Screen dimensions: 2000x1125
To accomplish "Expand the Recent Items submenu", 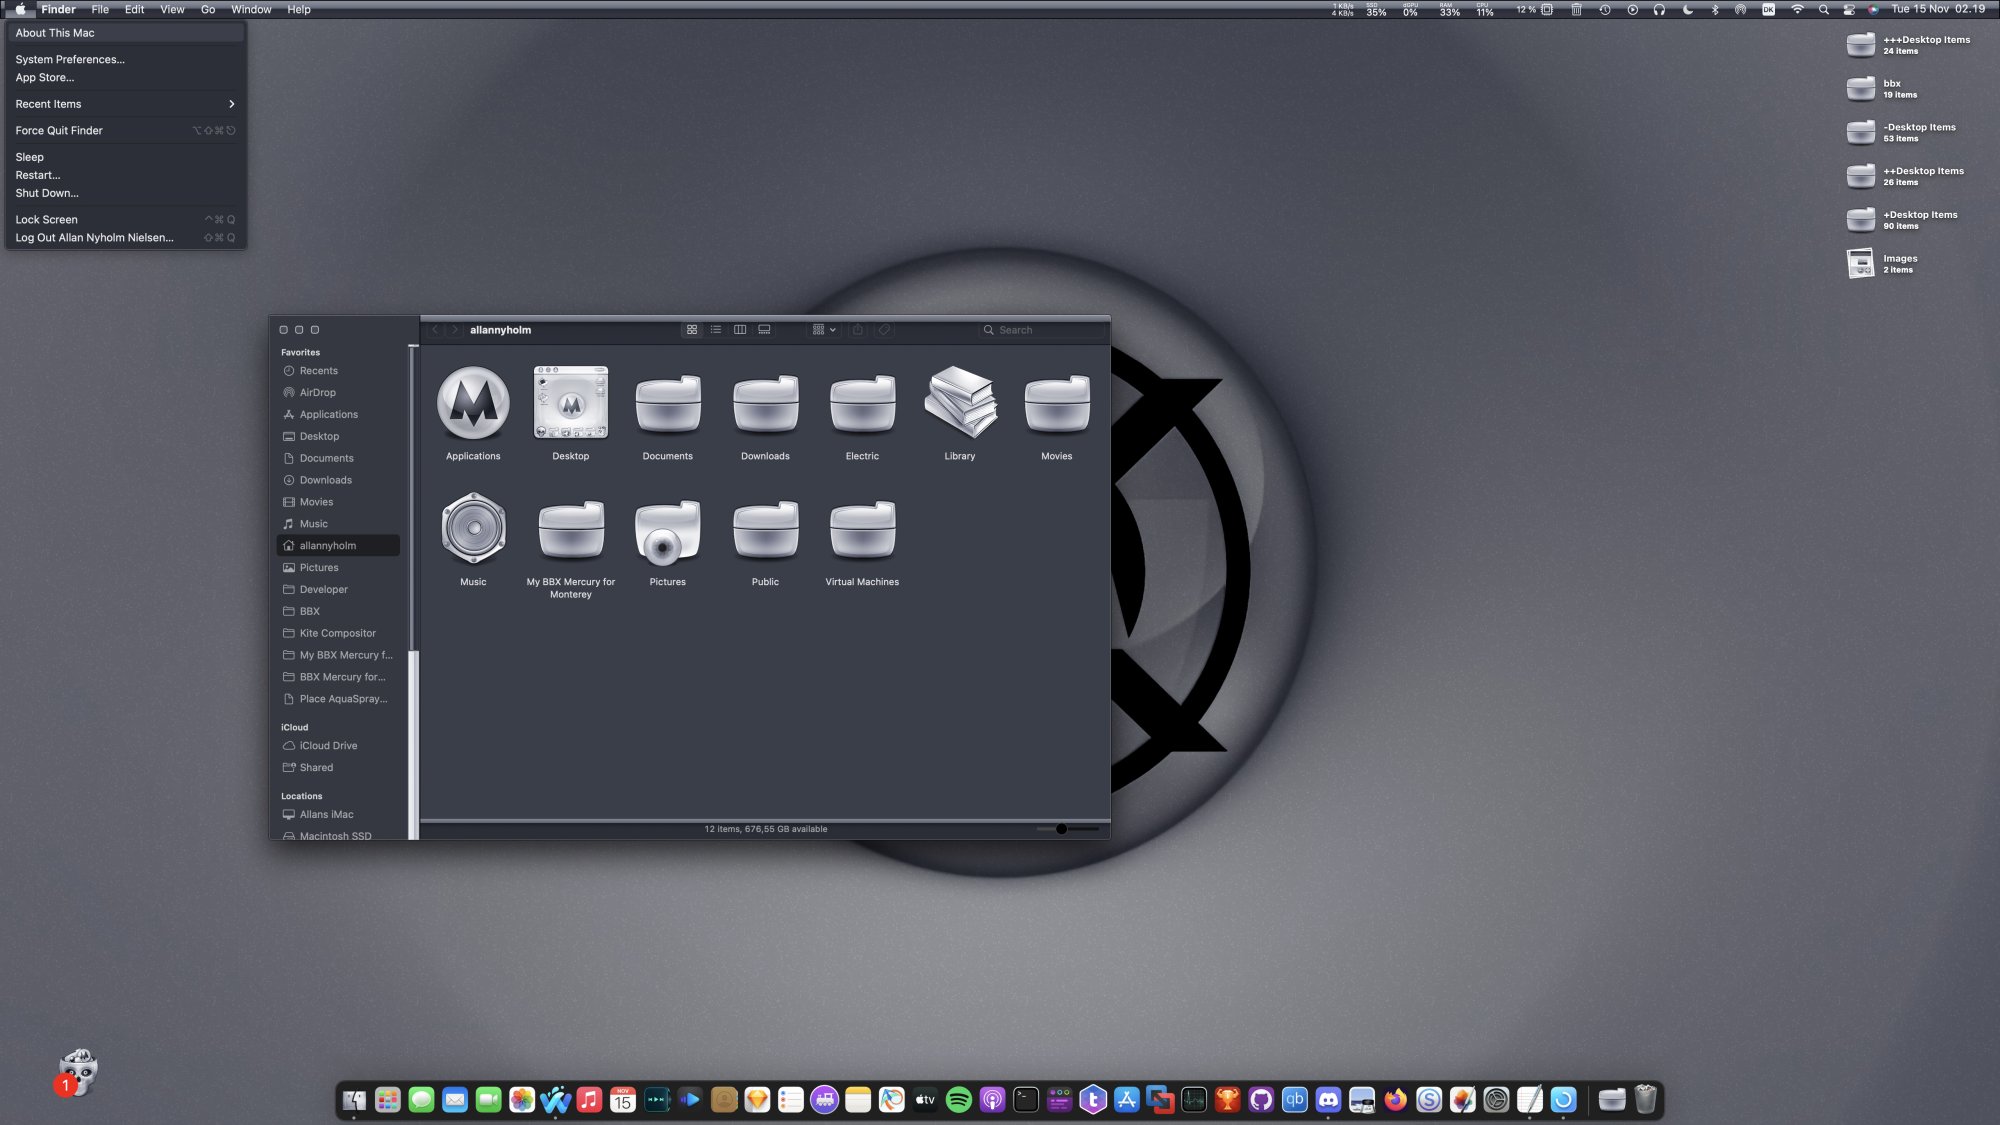I will click(125, 104).
